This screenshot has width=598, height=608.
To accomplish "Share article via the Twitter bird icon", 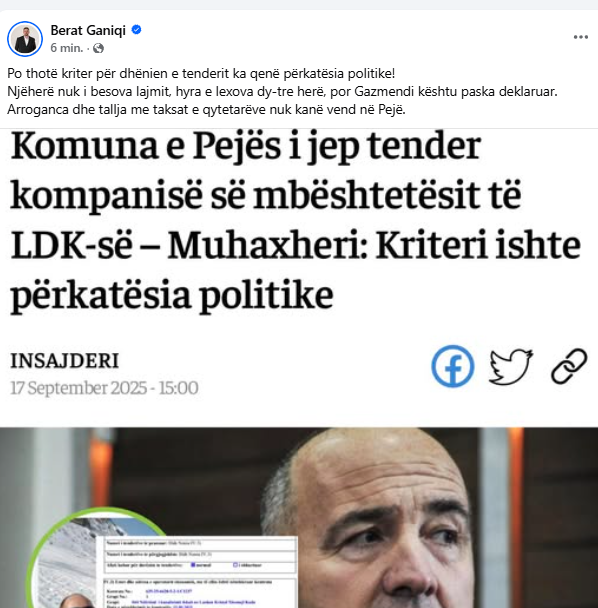I will [511, 366].
